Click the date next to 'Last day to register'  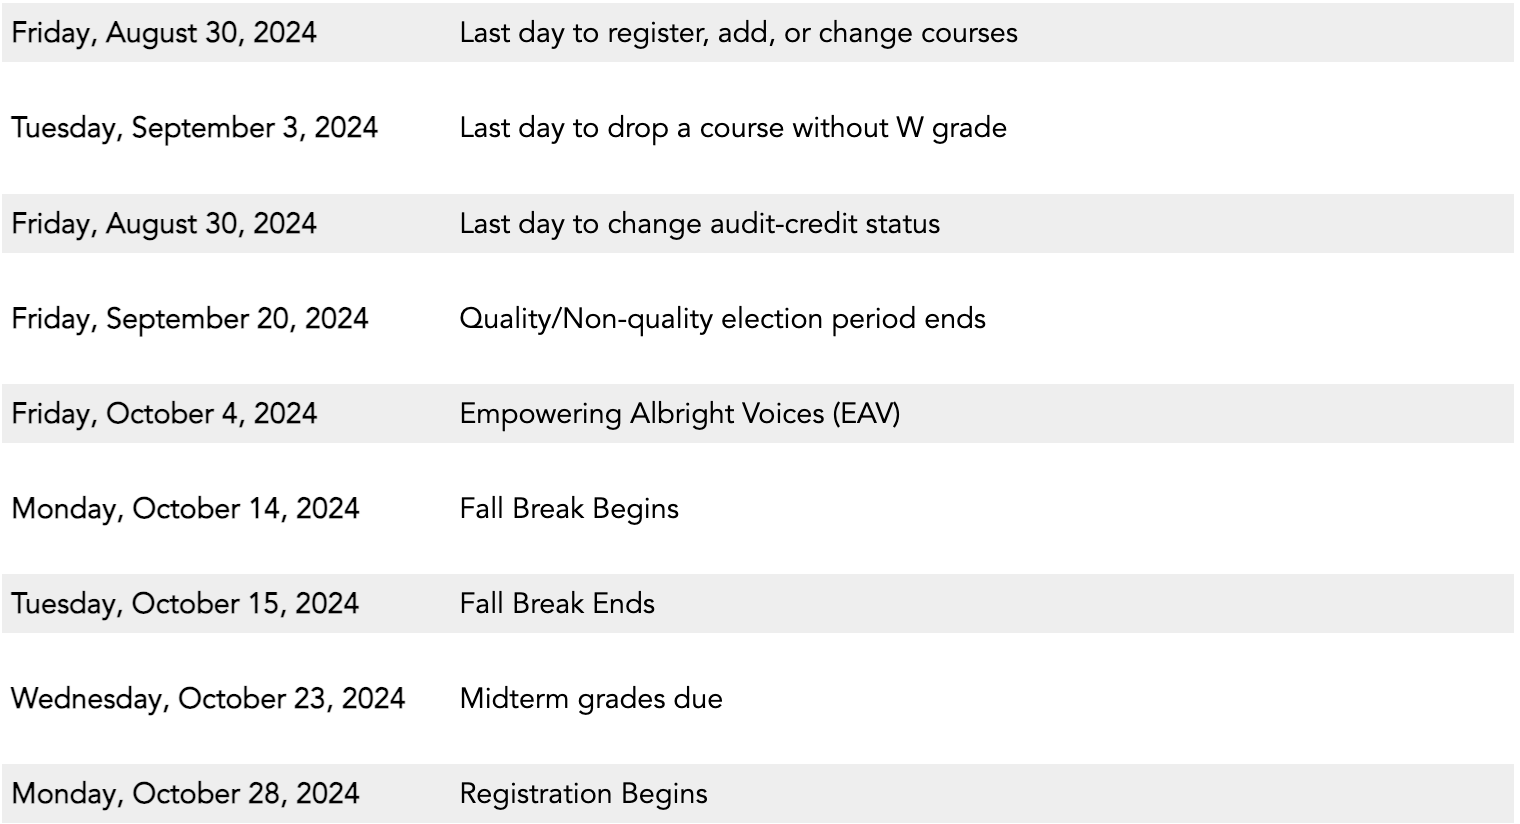[164, 33]
